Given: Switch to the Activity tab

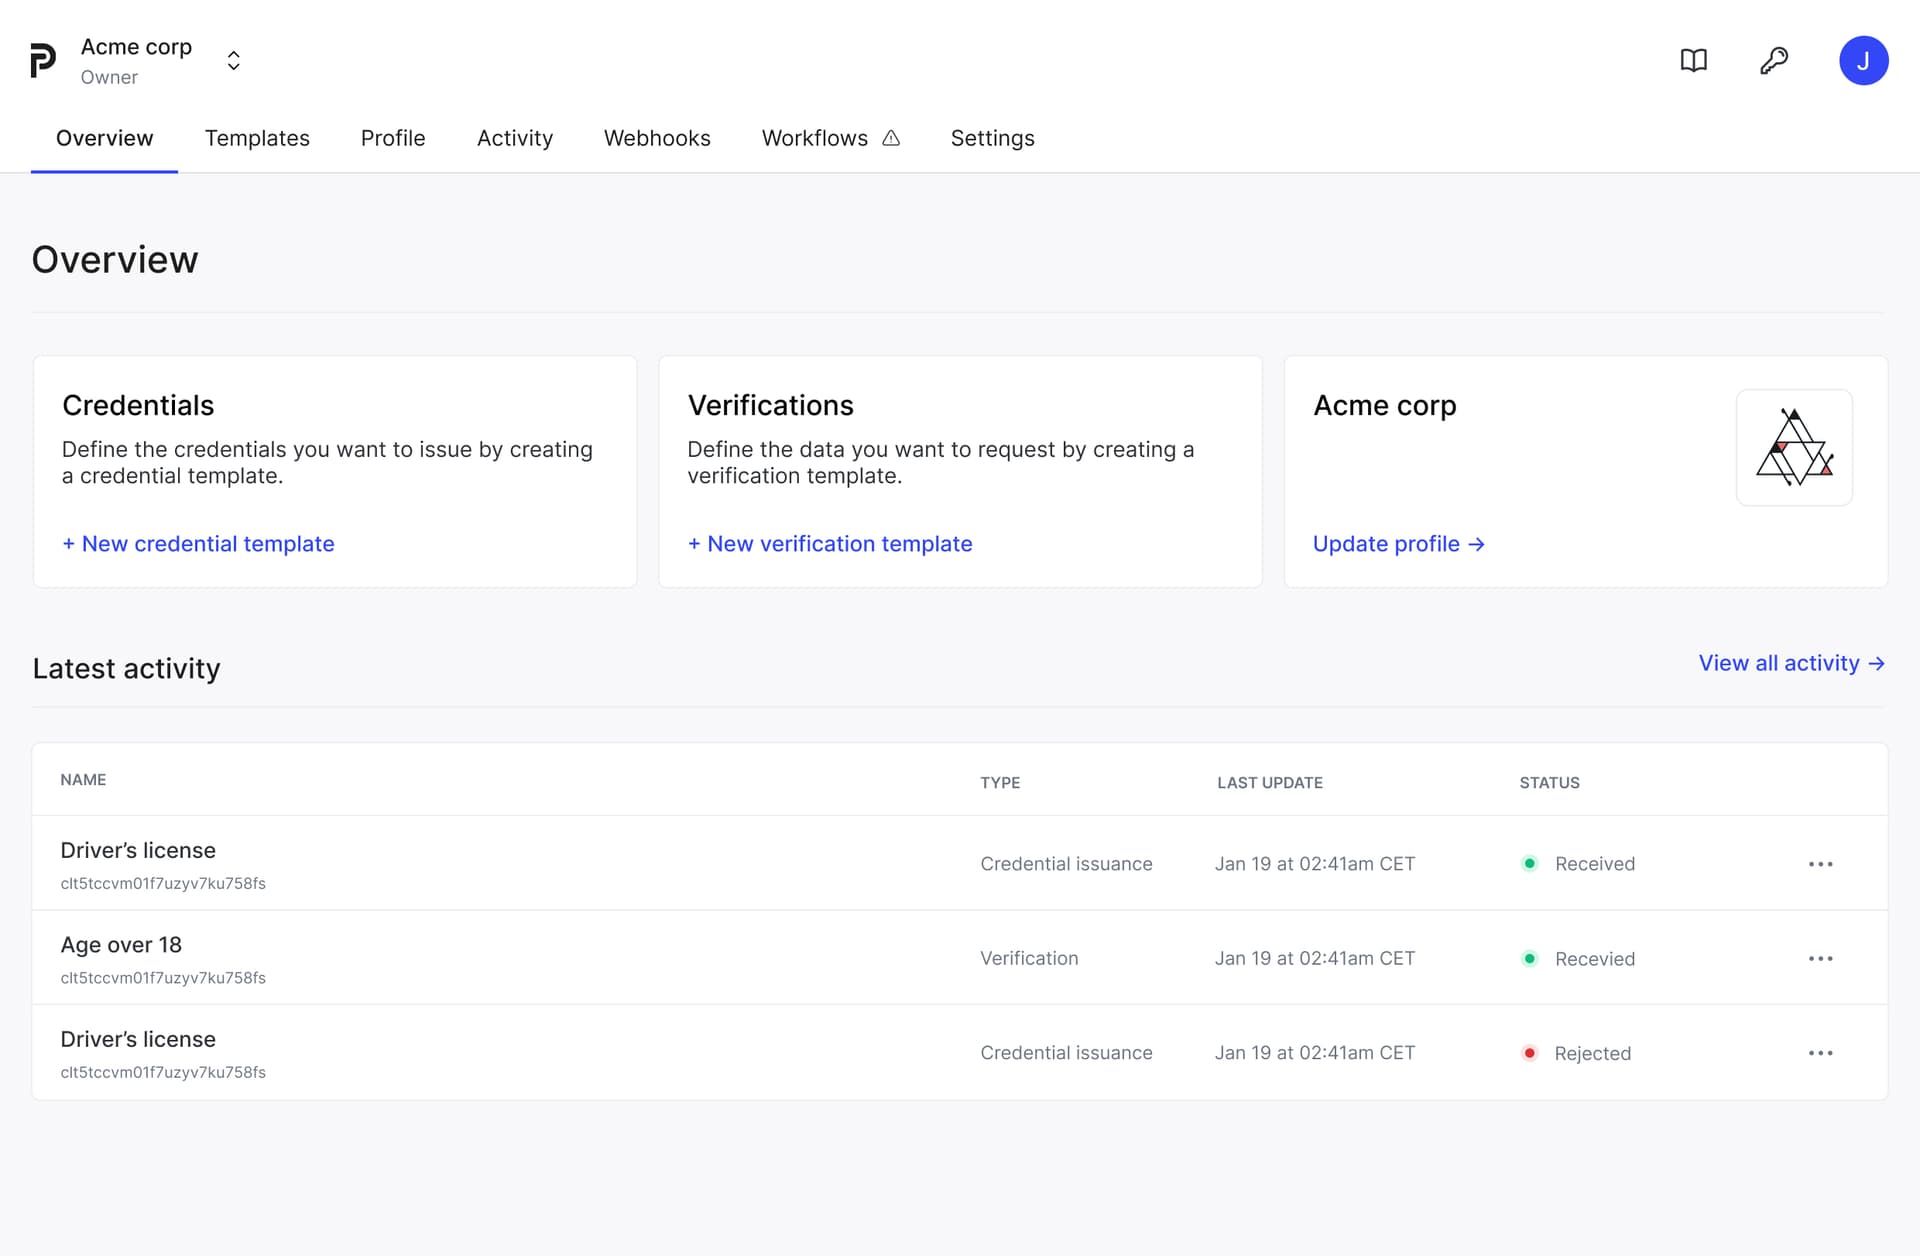Looking at the screenshot, I should click(514, 138).
